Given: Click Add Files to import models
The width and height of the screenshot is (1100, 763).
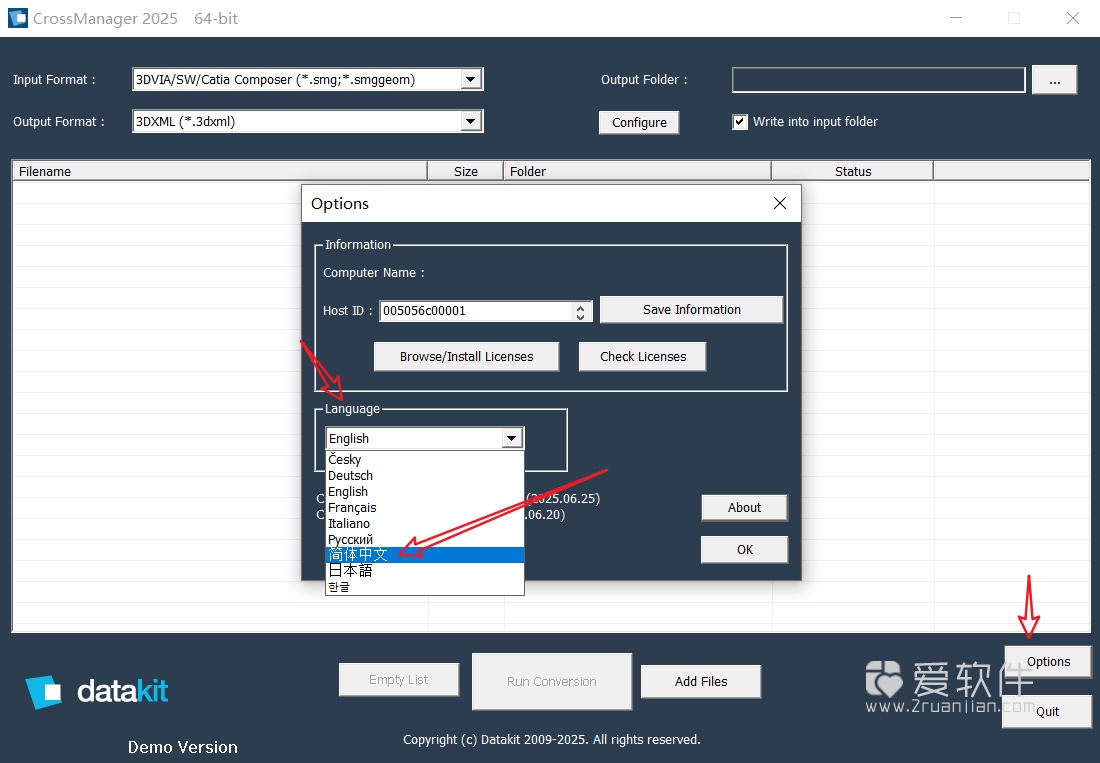Looking at the screenshot, I should pos(700,681).
